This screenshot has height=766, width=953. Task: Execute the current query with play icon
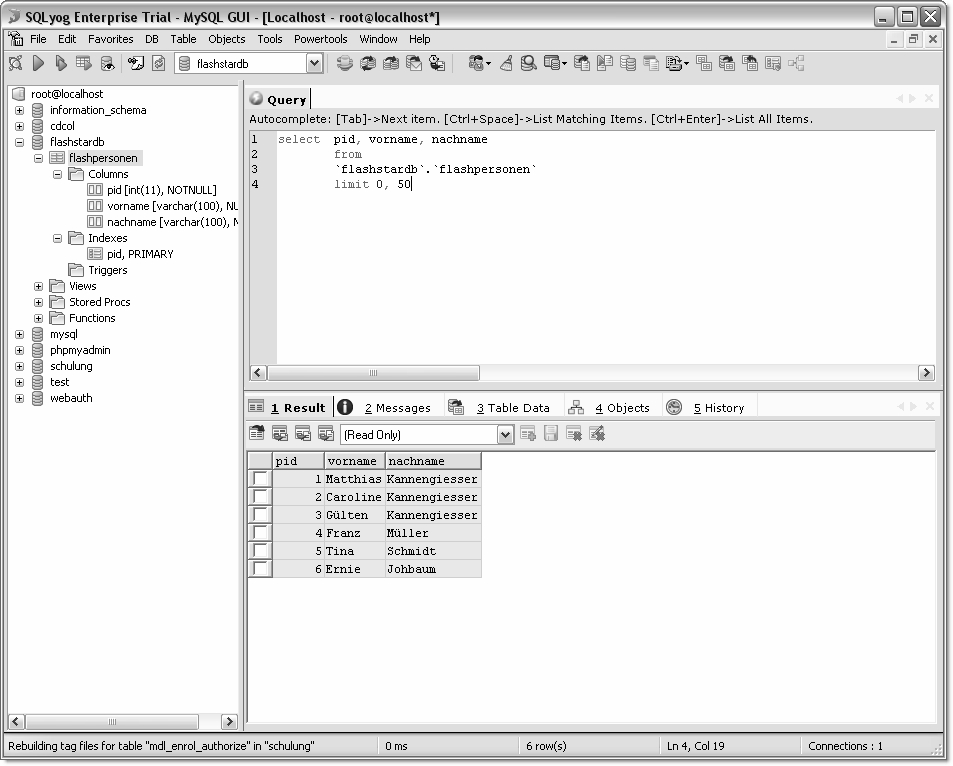point(38,63)
